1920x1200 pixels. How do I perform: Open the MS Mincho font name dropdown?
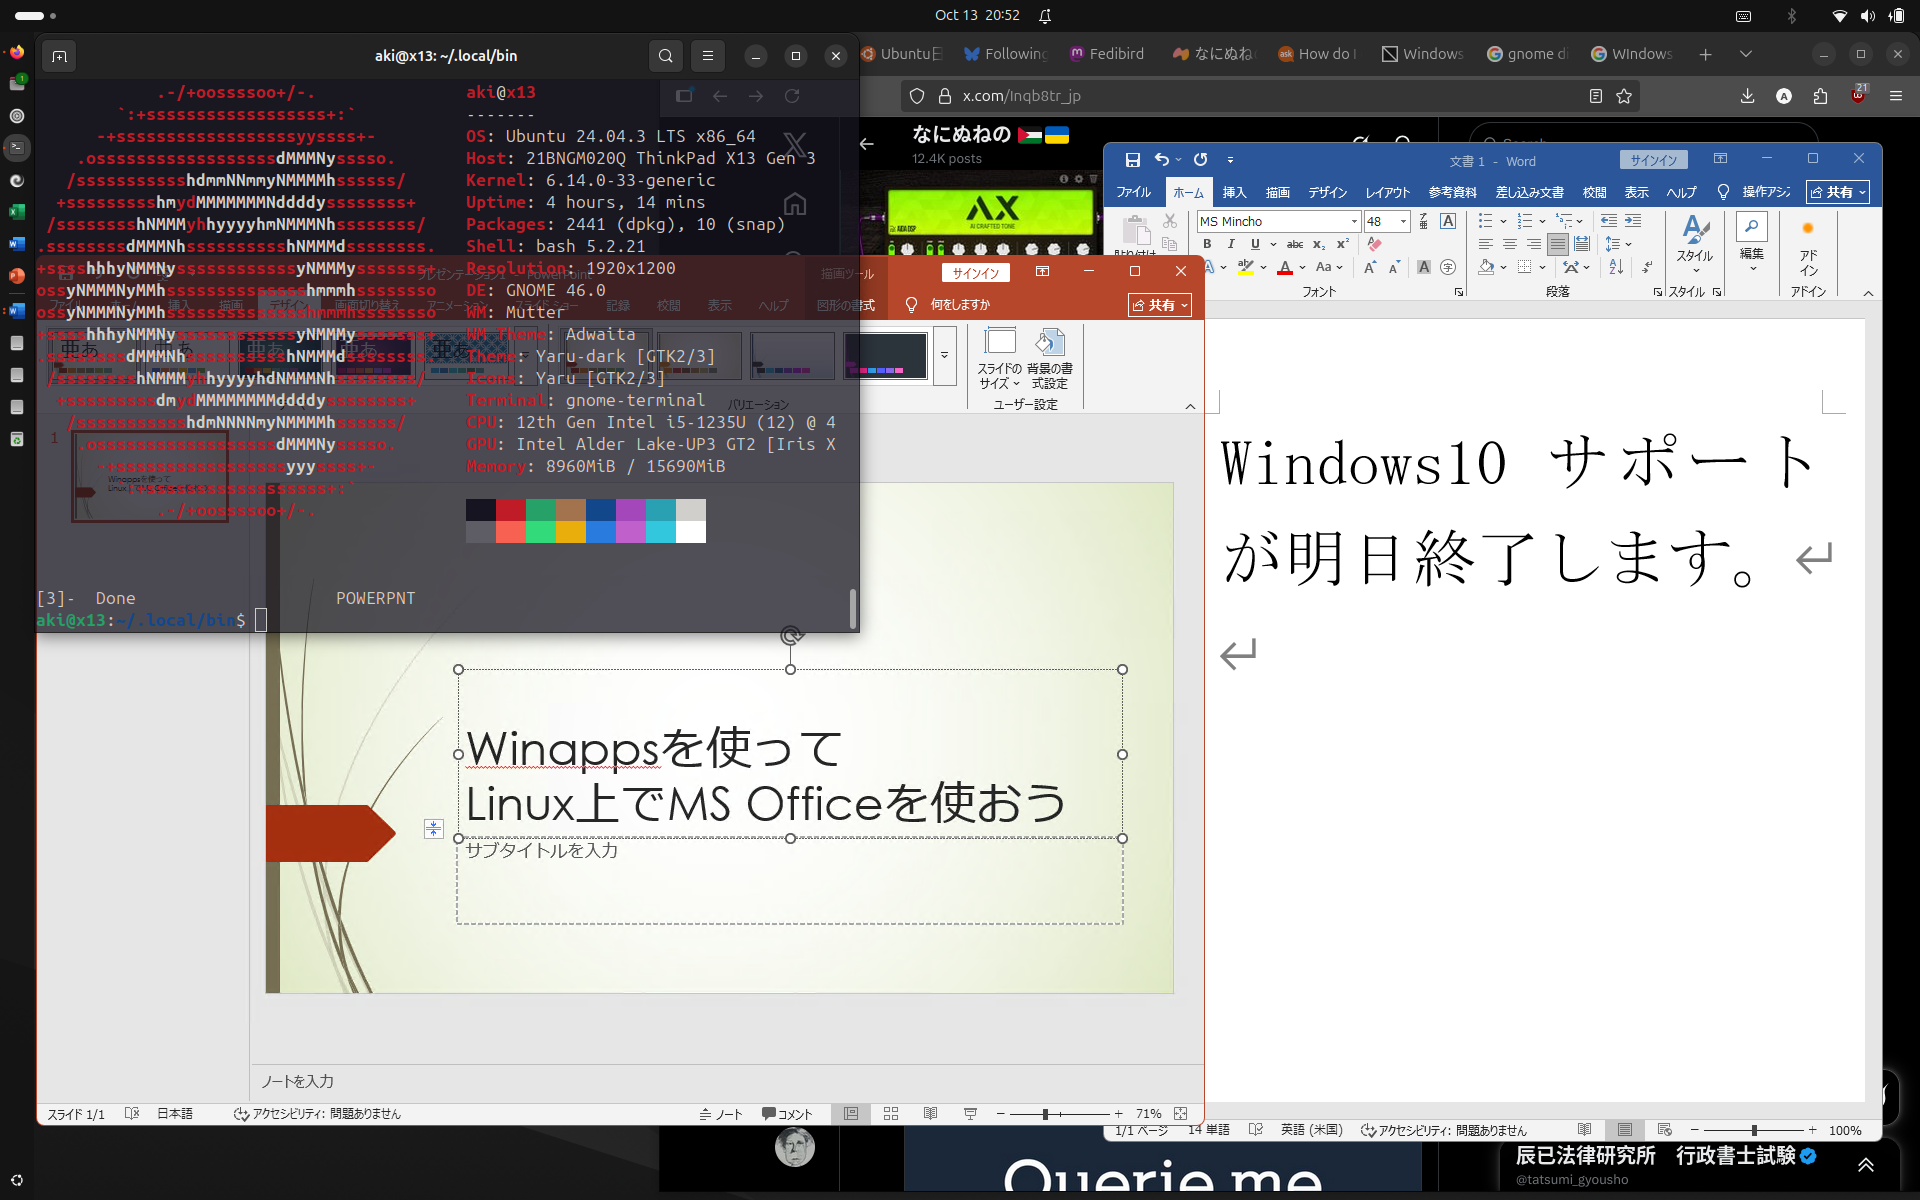pyautogui.click(x=1354, y=221)
